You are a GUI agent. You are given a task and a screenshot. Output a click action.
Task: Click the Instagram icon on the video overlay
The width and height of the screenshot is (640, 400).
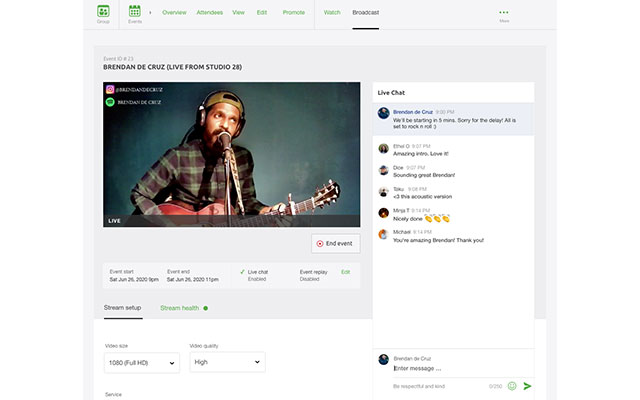coord(110,89)
